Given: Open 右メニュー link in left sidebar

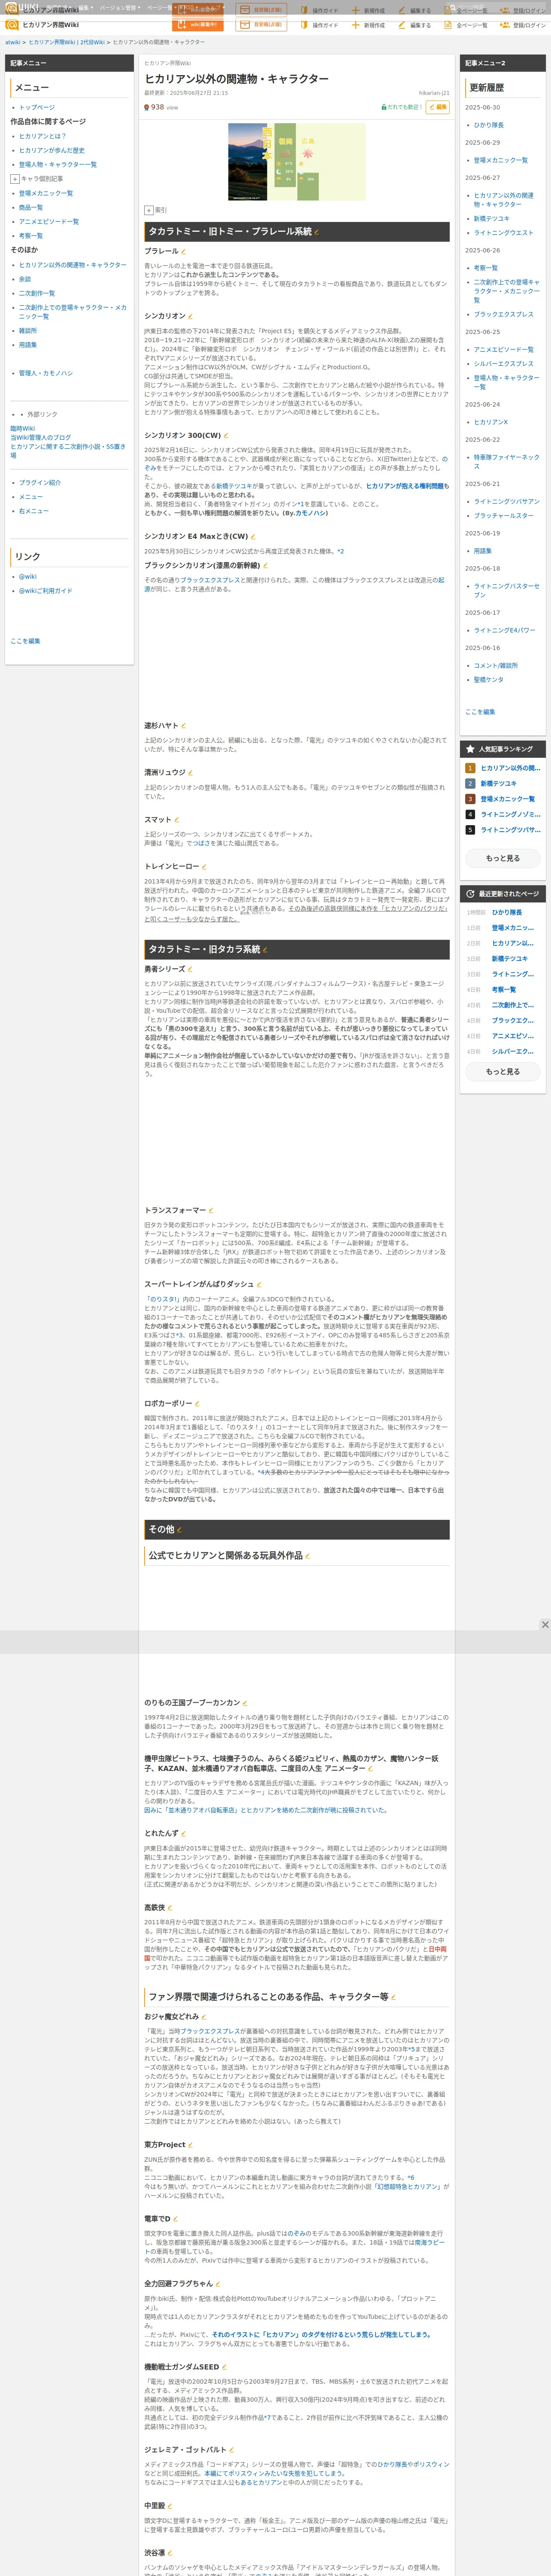Looking at the screenshot, I should 34,510.
